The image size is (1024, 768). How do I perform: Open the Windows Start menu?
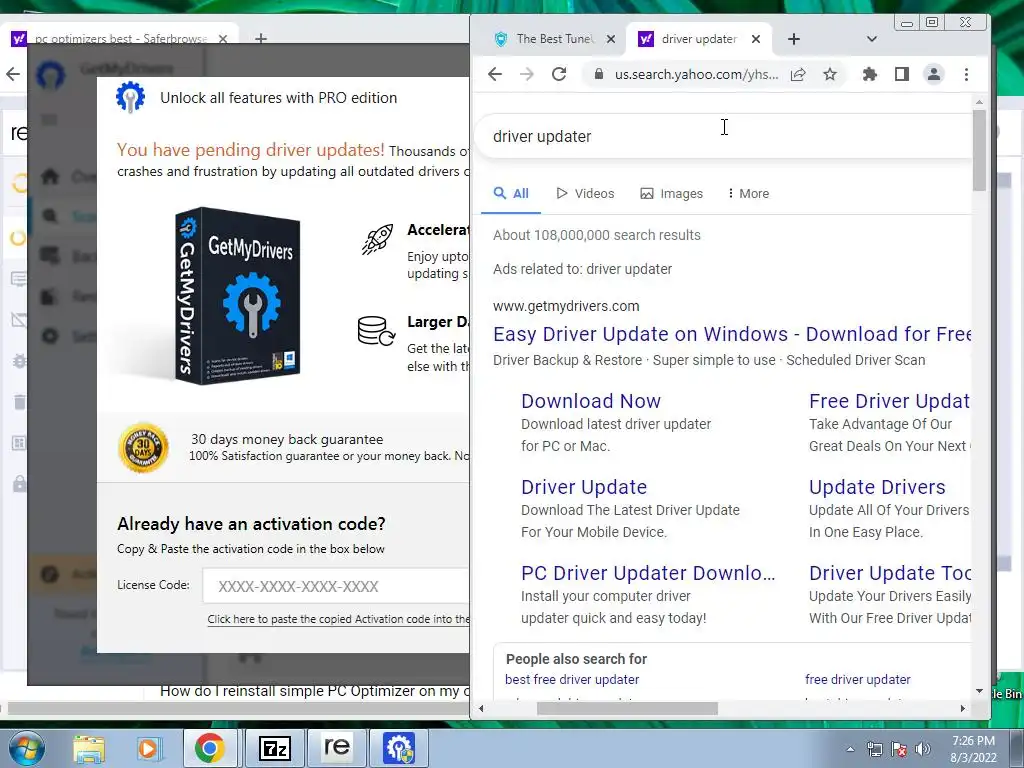[x=27, y=748]
